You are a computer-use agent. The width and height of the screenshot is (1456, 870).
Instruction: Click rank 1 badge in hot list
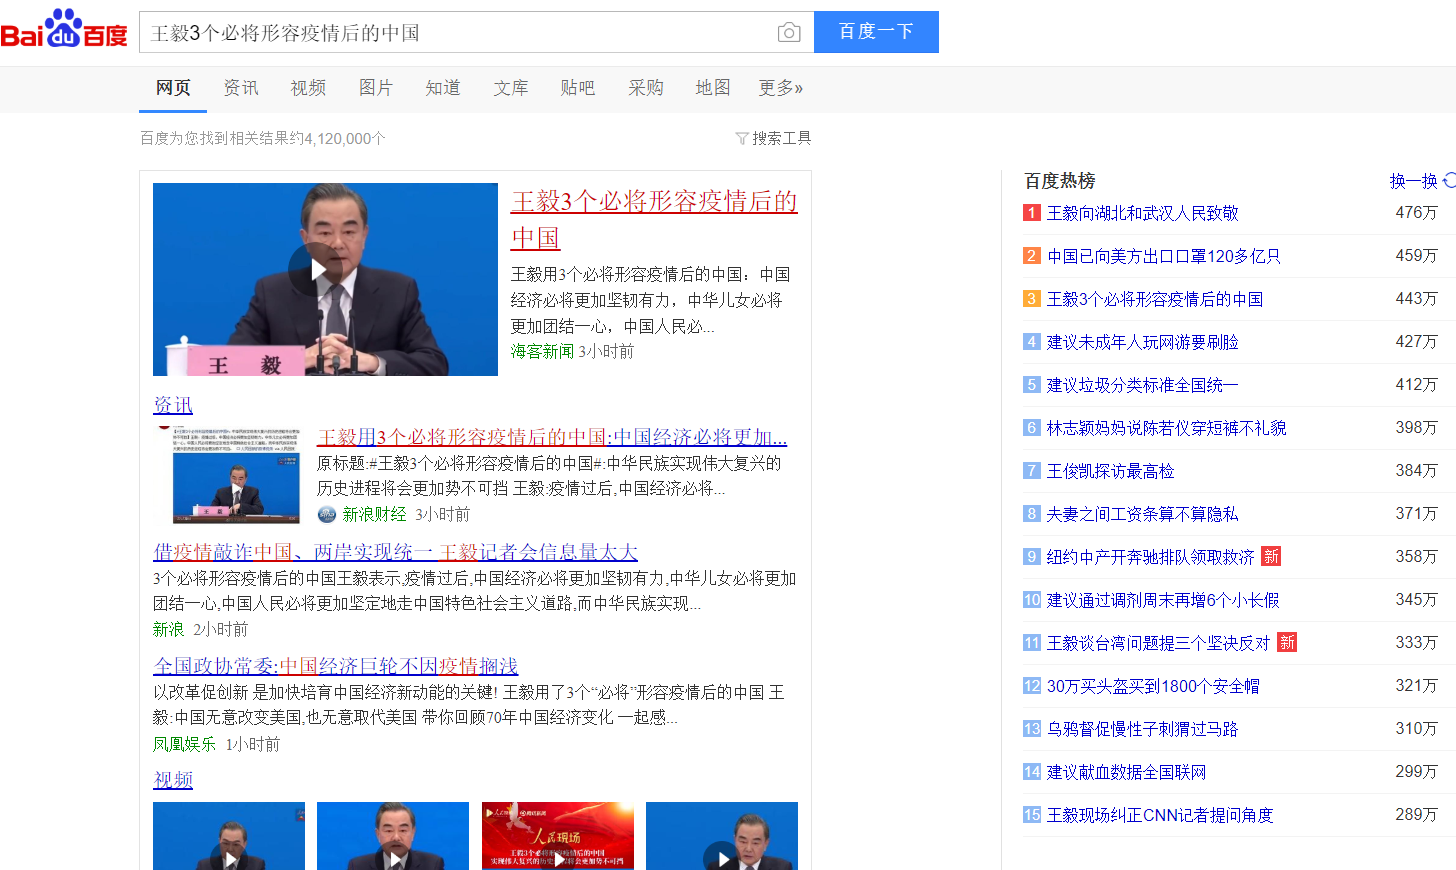click(1032, 213)
